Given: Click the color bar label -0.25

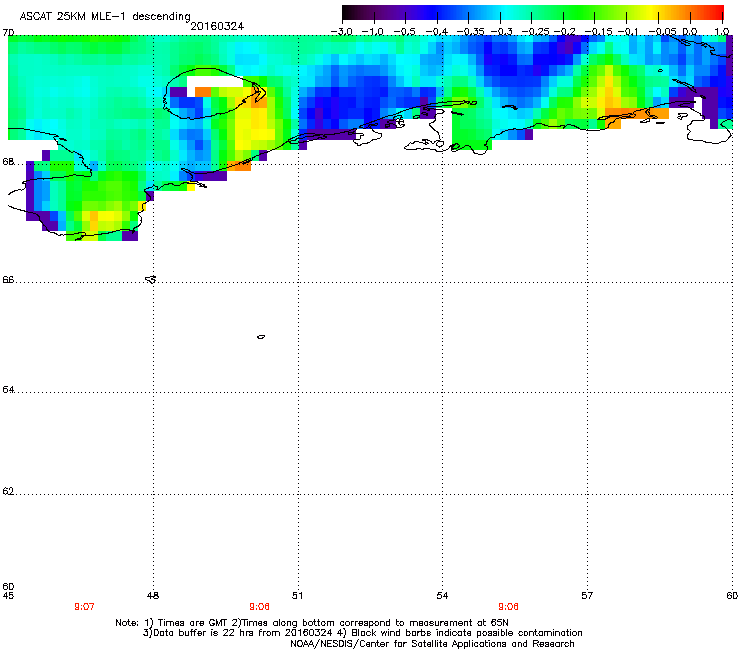Looking at the screenshot, I should click(x=535, y=31).
